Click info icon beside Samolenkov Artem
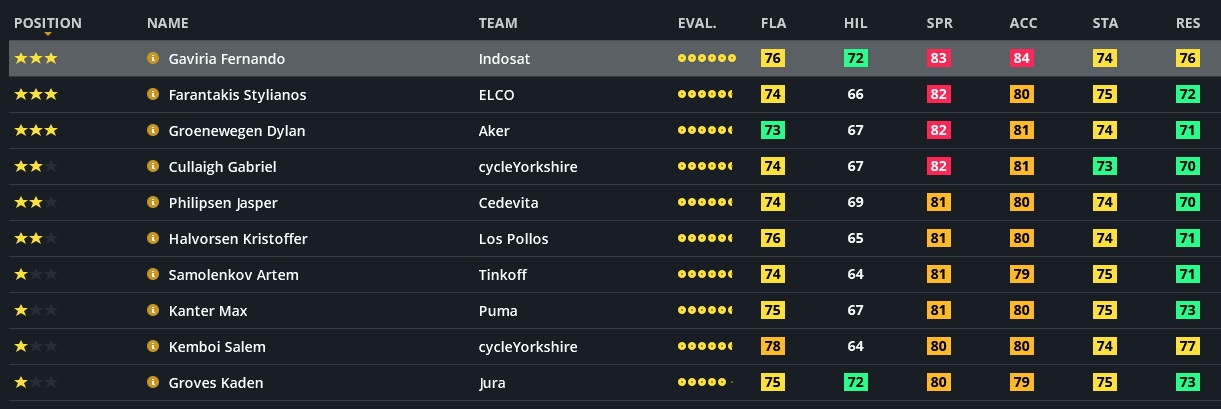The image size is (1221, 409). 153,275
